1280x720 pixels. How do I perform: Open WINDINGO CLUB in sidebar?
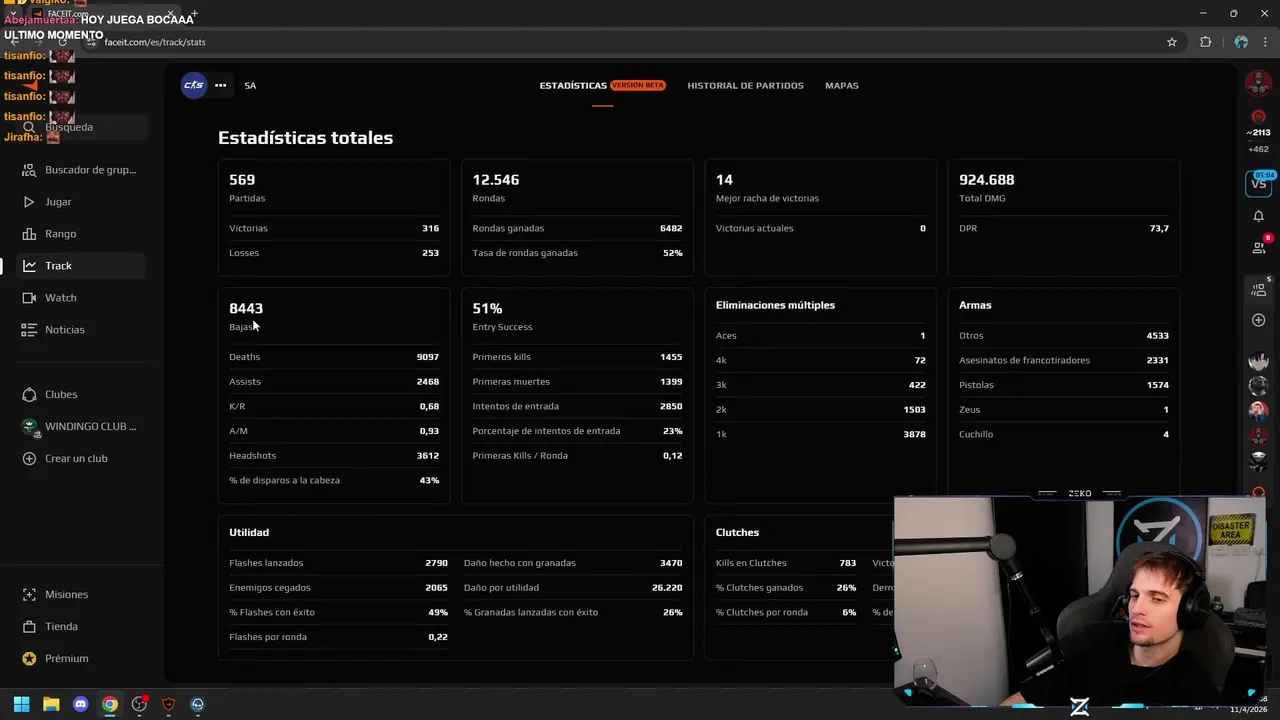click(x=82, y=427)
